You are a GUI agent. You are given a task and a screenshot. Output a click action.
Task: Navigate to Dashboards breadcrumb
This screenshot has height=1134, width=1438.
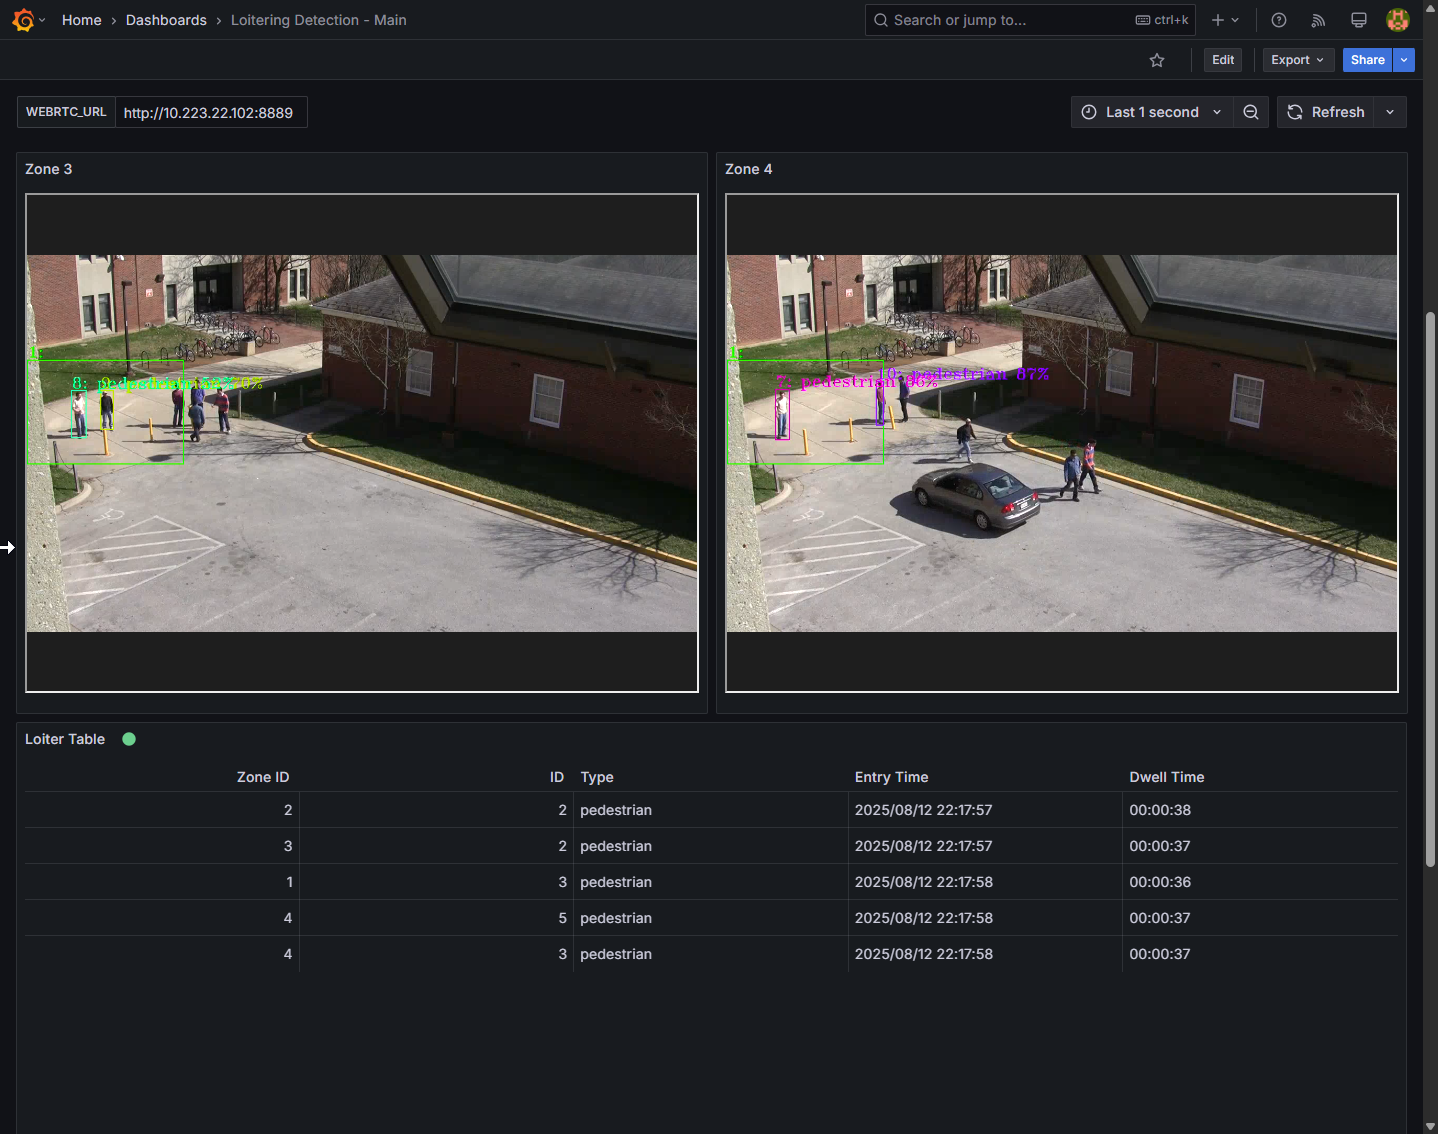tap(166, 20)
